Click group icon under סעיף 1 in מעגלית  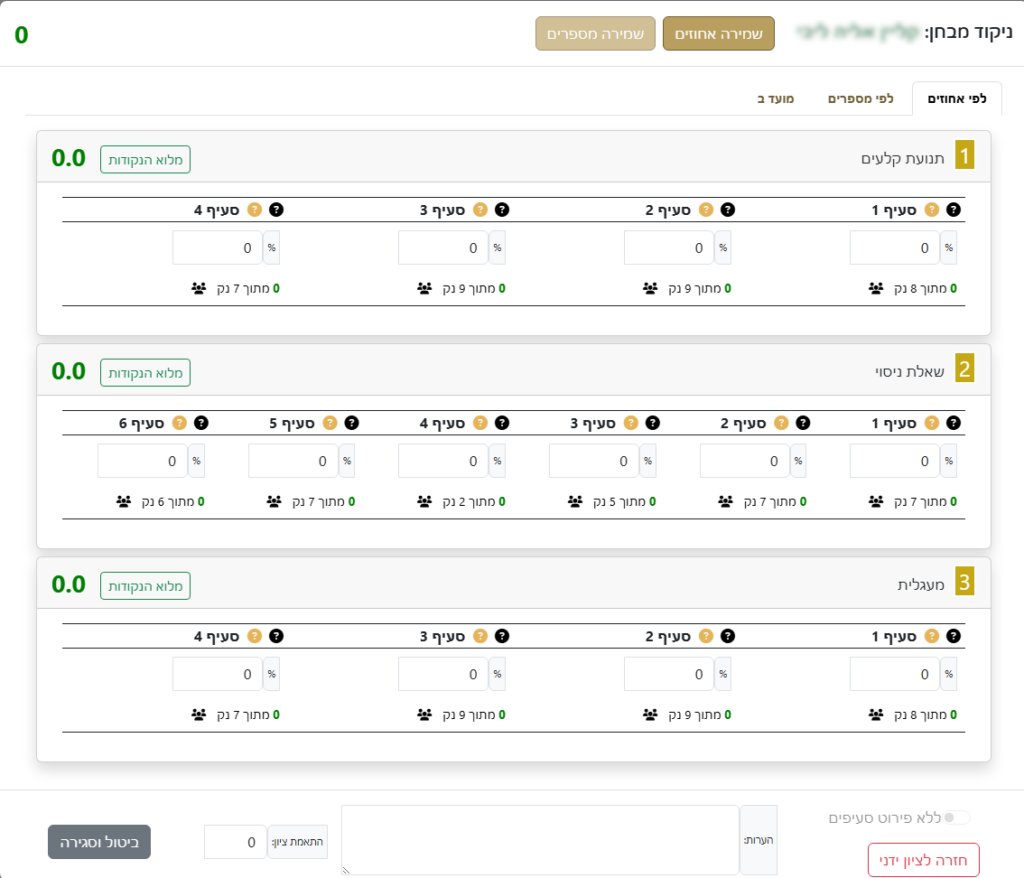876,714
